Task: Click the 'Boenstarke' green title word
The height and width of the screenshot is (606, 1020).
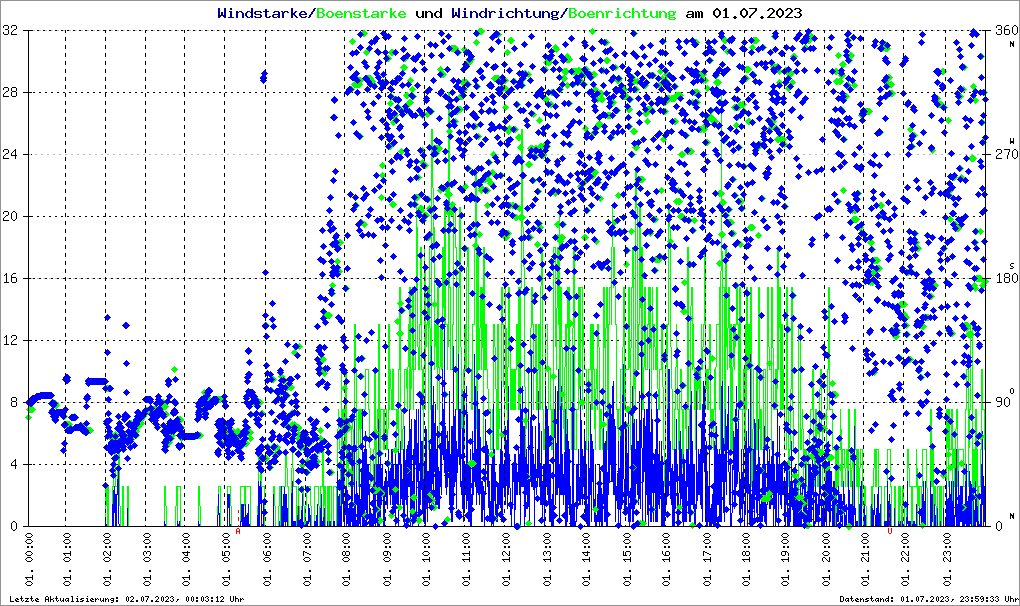Action: 362,13
